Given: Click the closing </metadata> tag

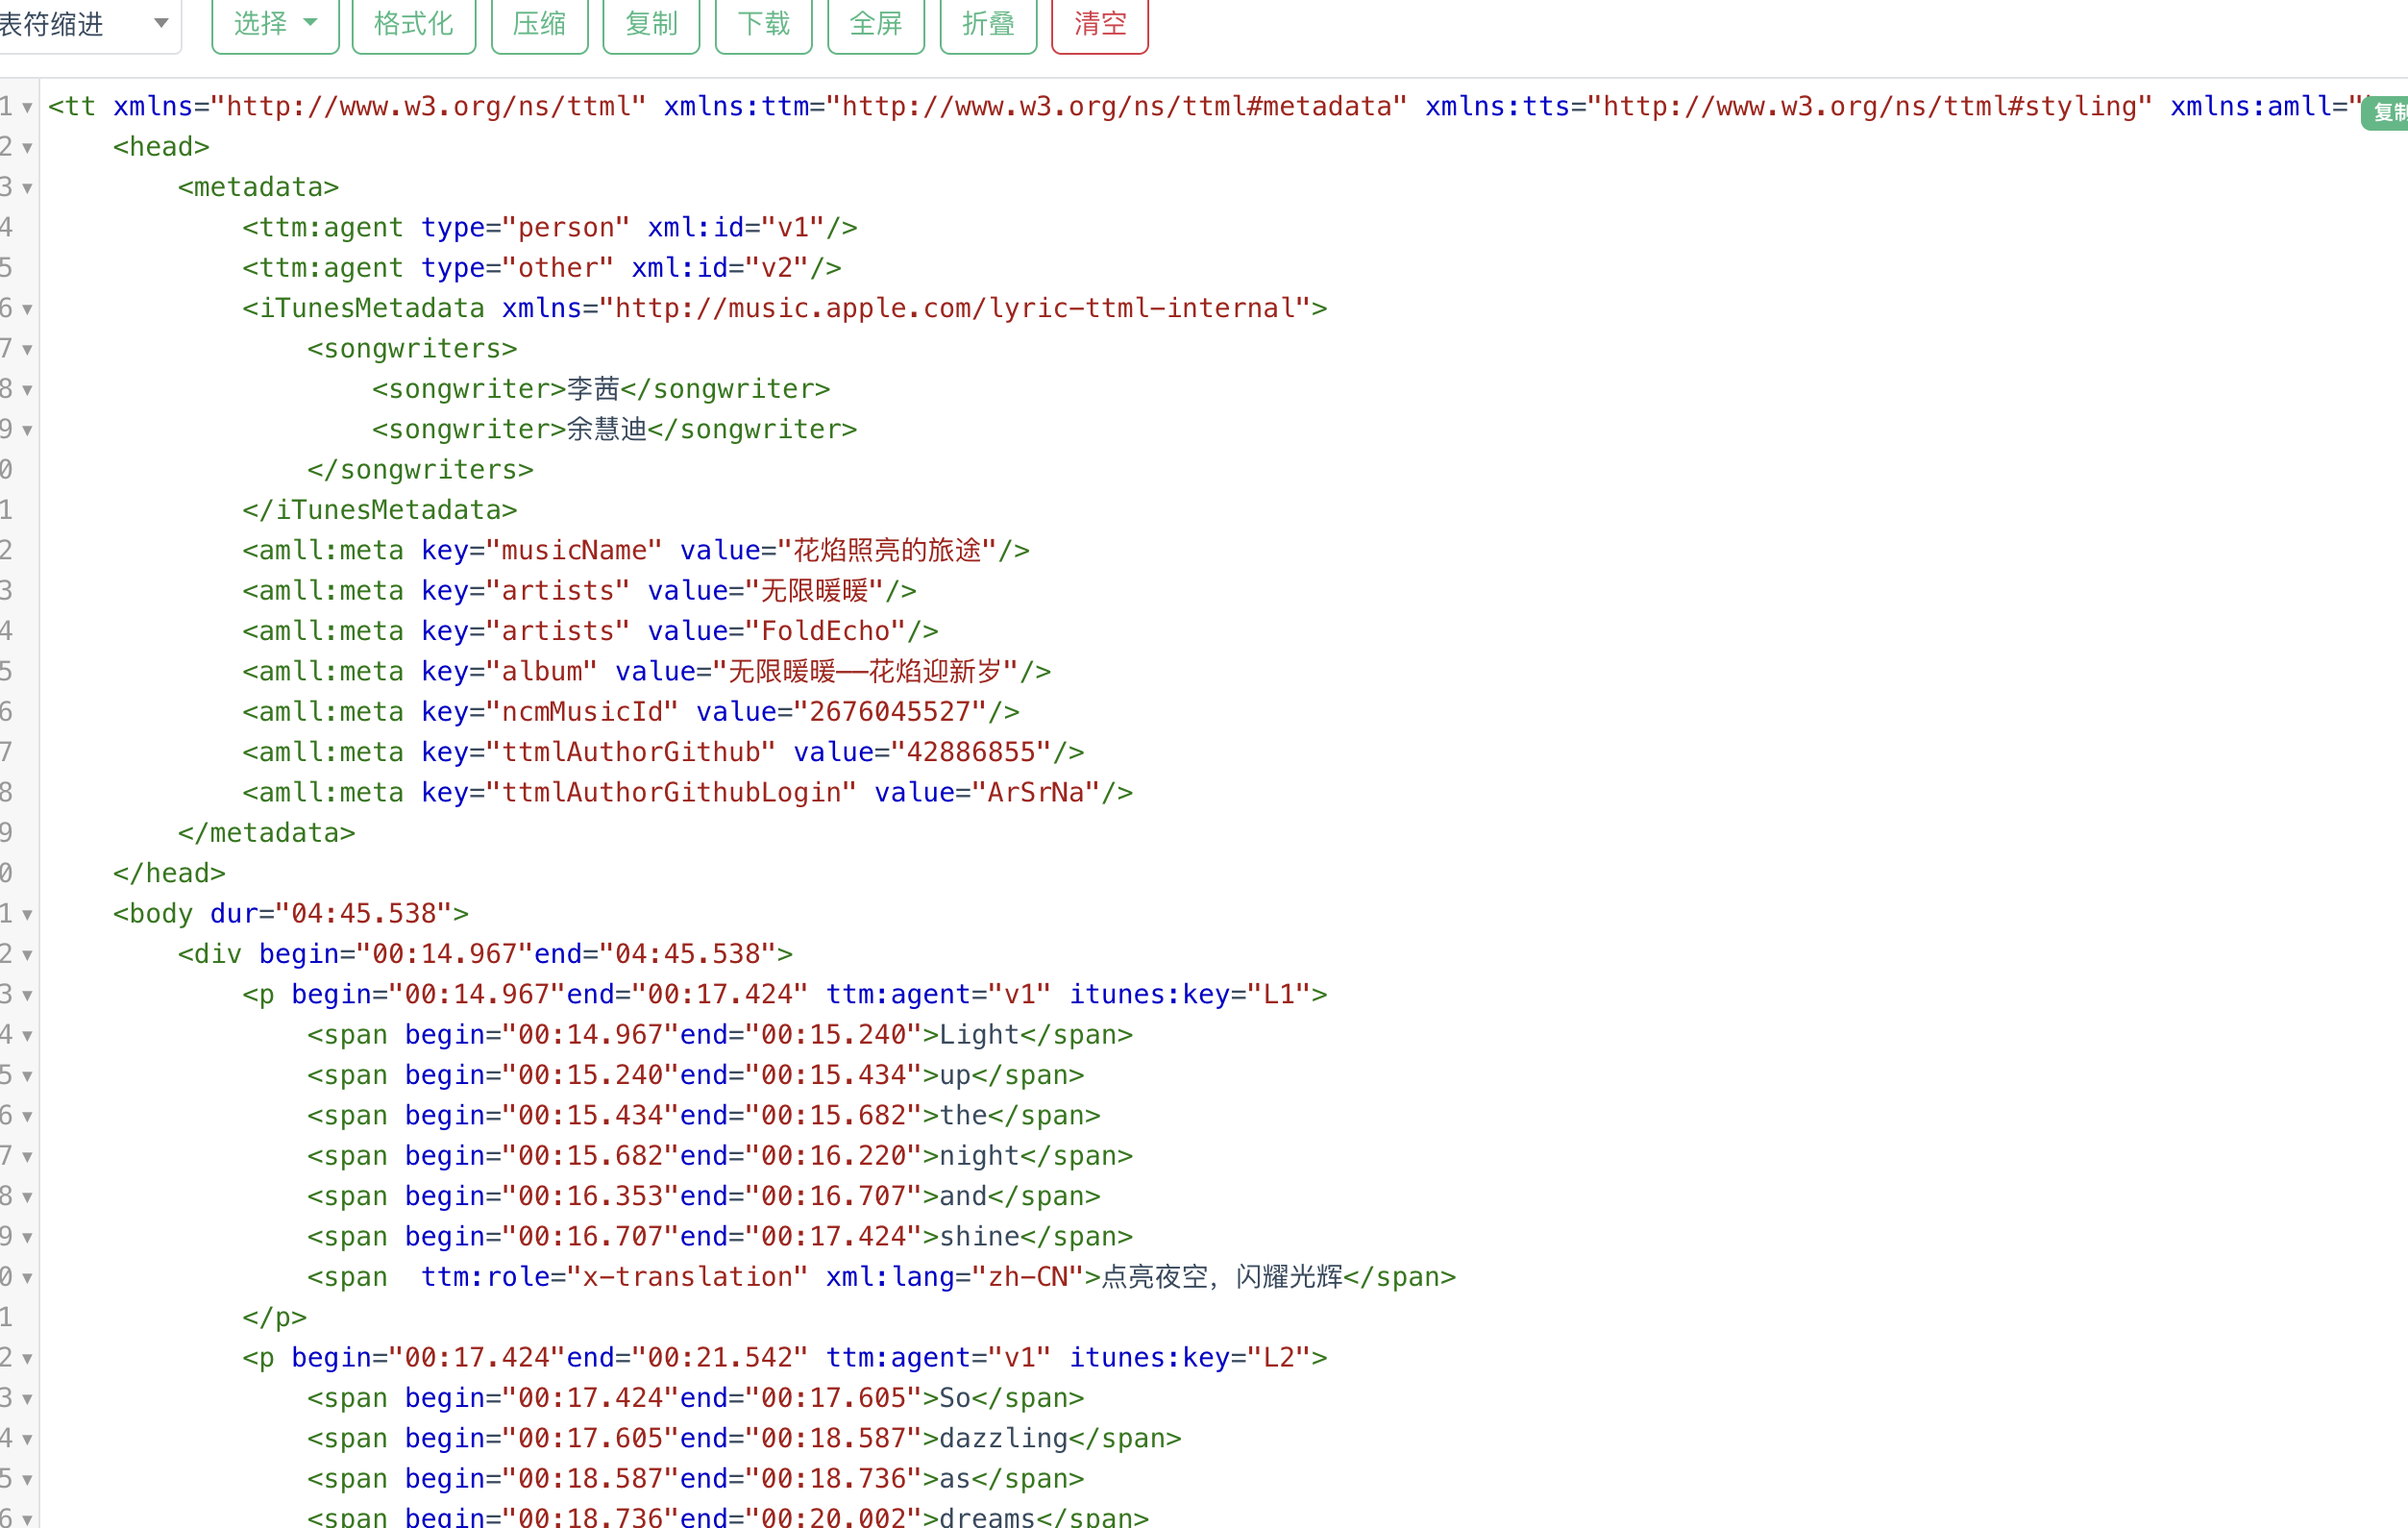Looking at the screenshot, I should 266,833.
